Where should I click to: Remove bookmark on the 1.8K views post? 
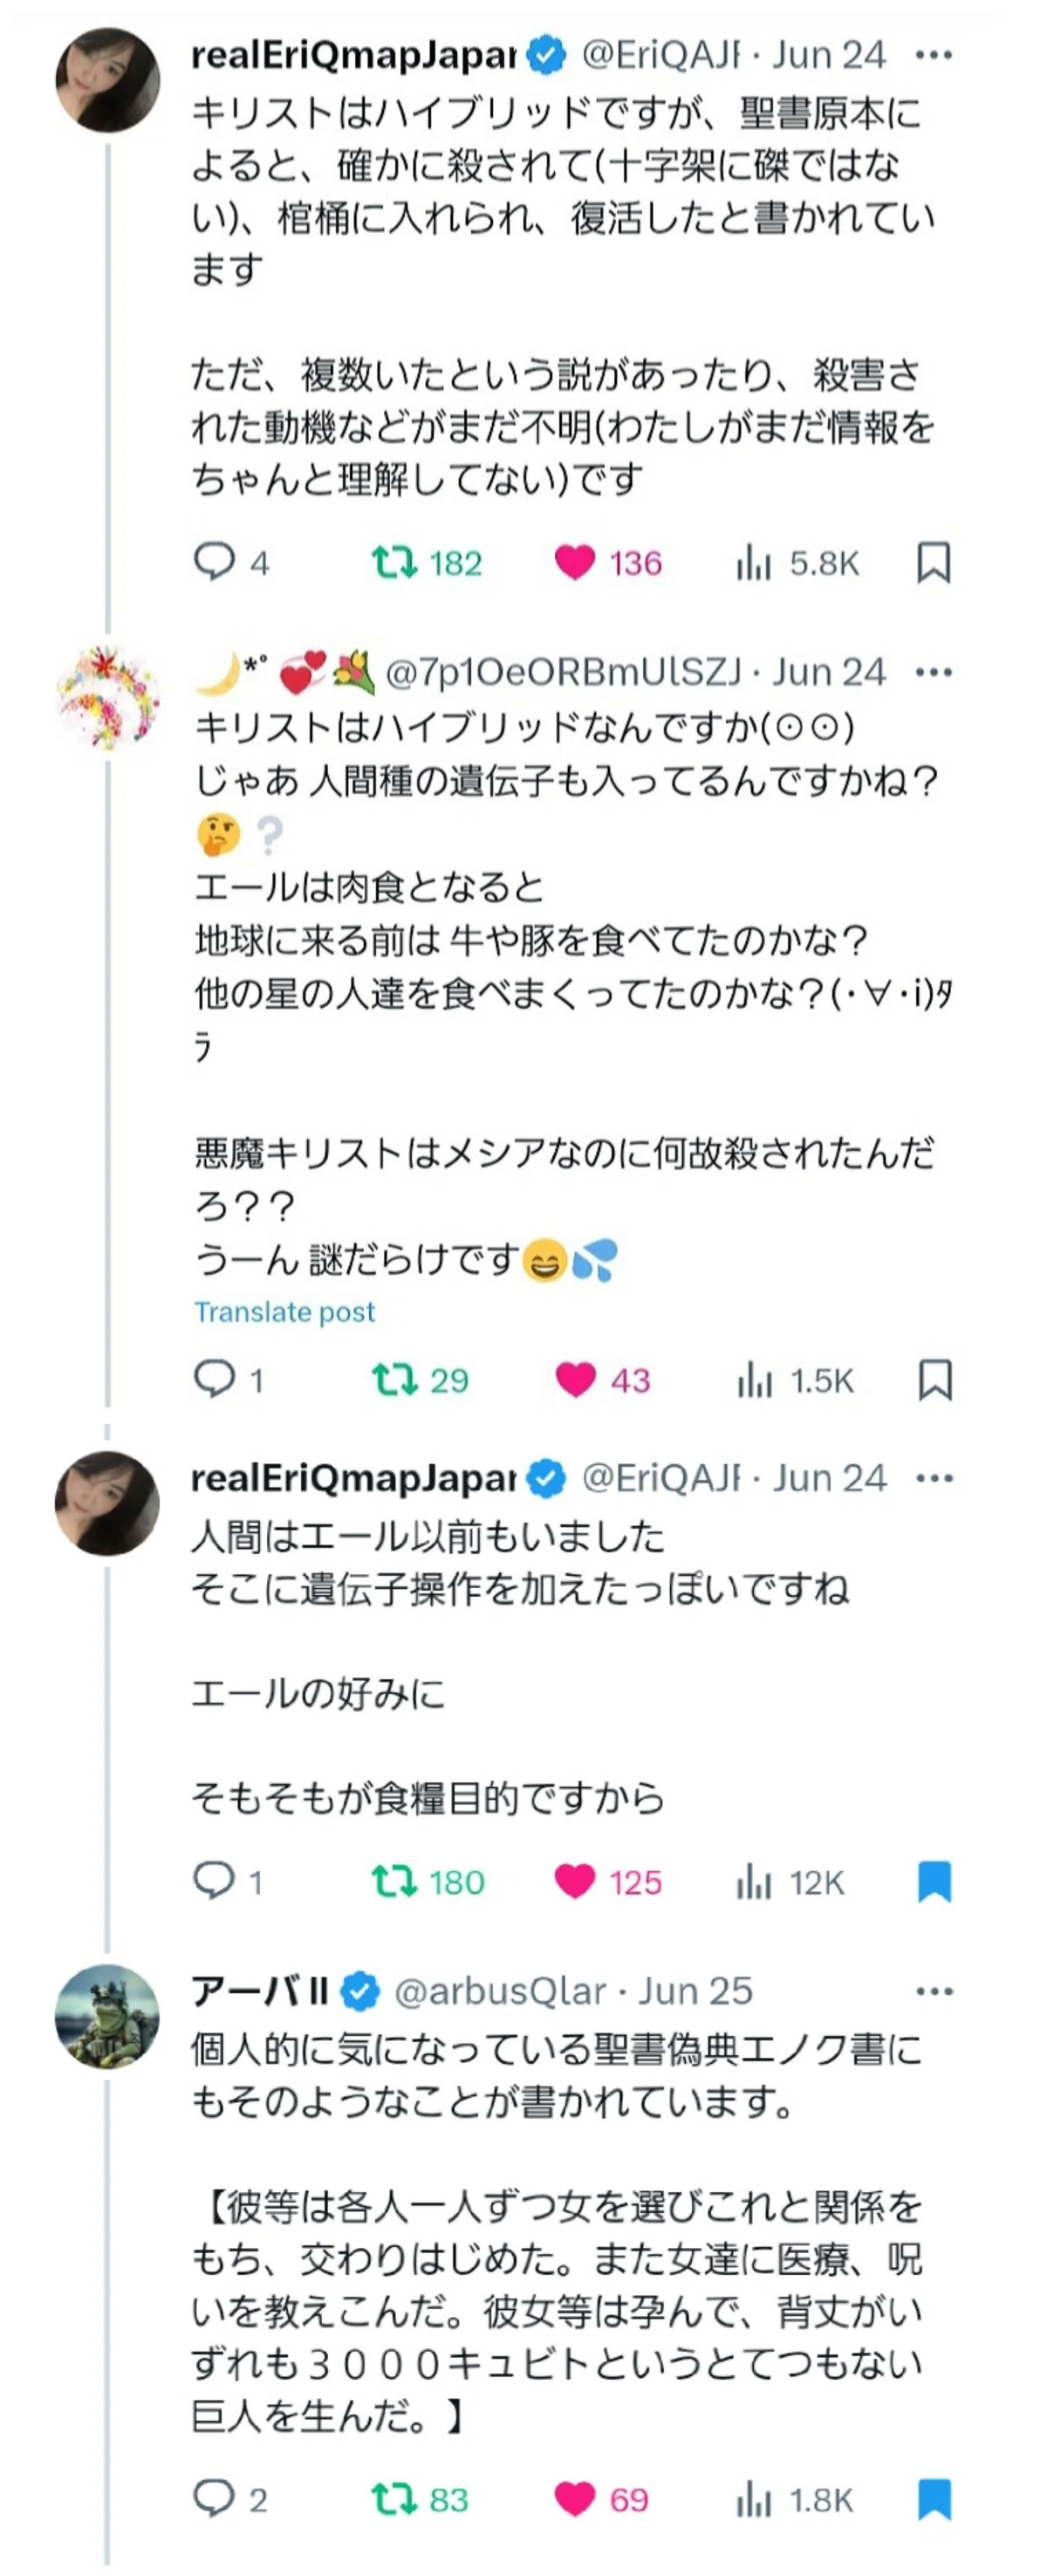[x=935, y=2499]
